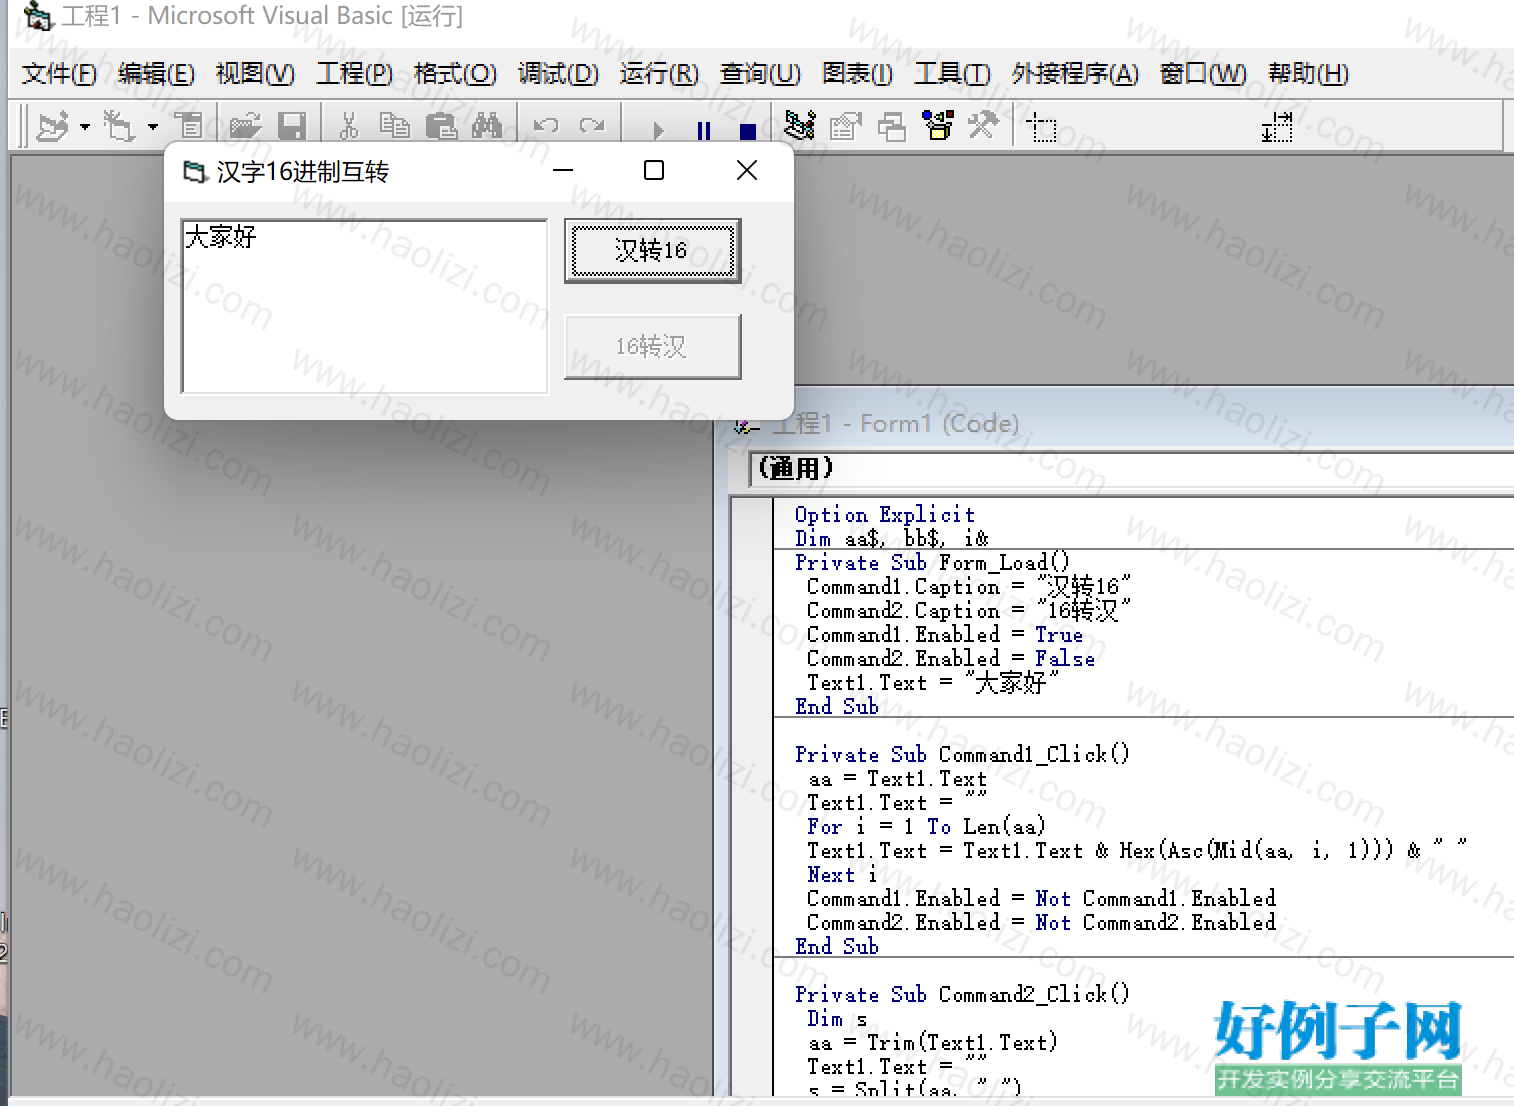Click the 'Option Explicit' code line
This screenshot has width=1514, height=1106.
click(884, 515)
